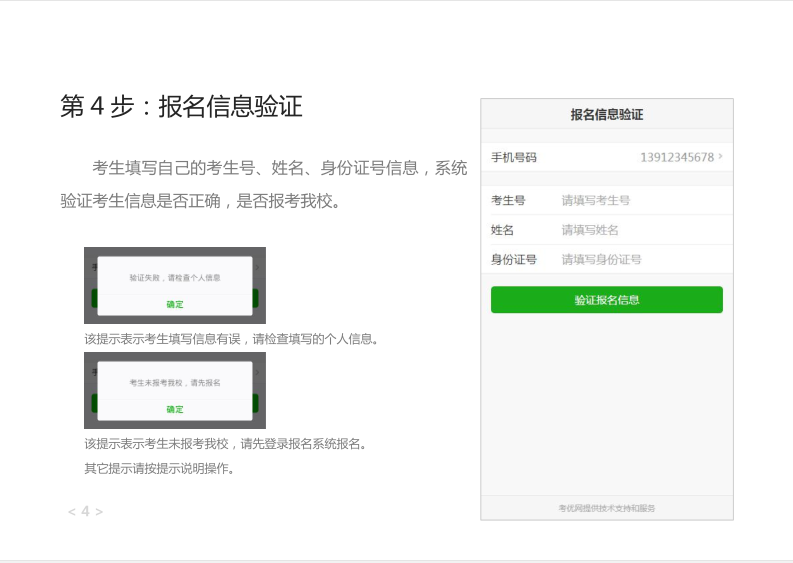Click the next page arrow beside page 4
Viewport: 793px width, 563px height.
[99, 512]
